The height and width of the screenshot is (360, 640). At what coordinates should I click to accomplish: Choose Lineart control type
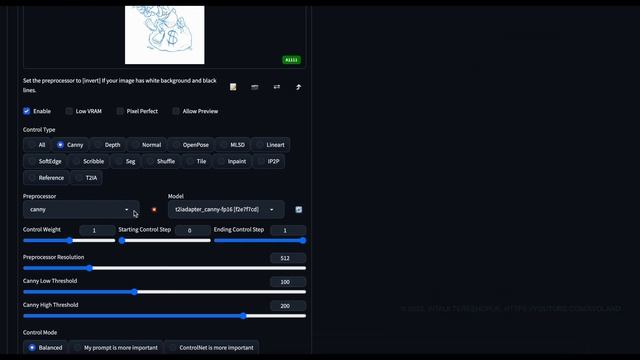[271, 145]
